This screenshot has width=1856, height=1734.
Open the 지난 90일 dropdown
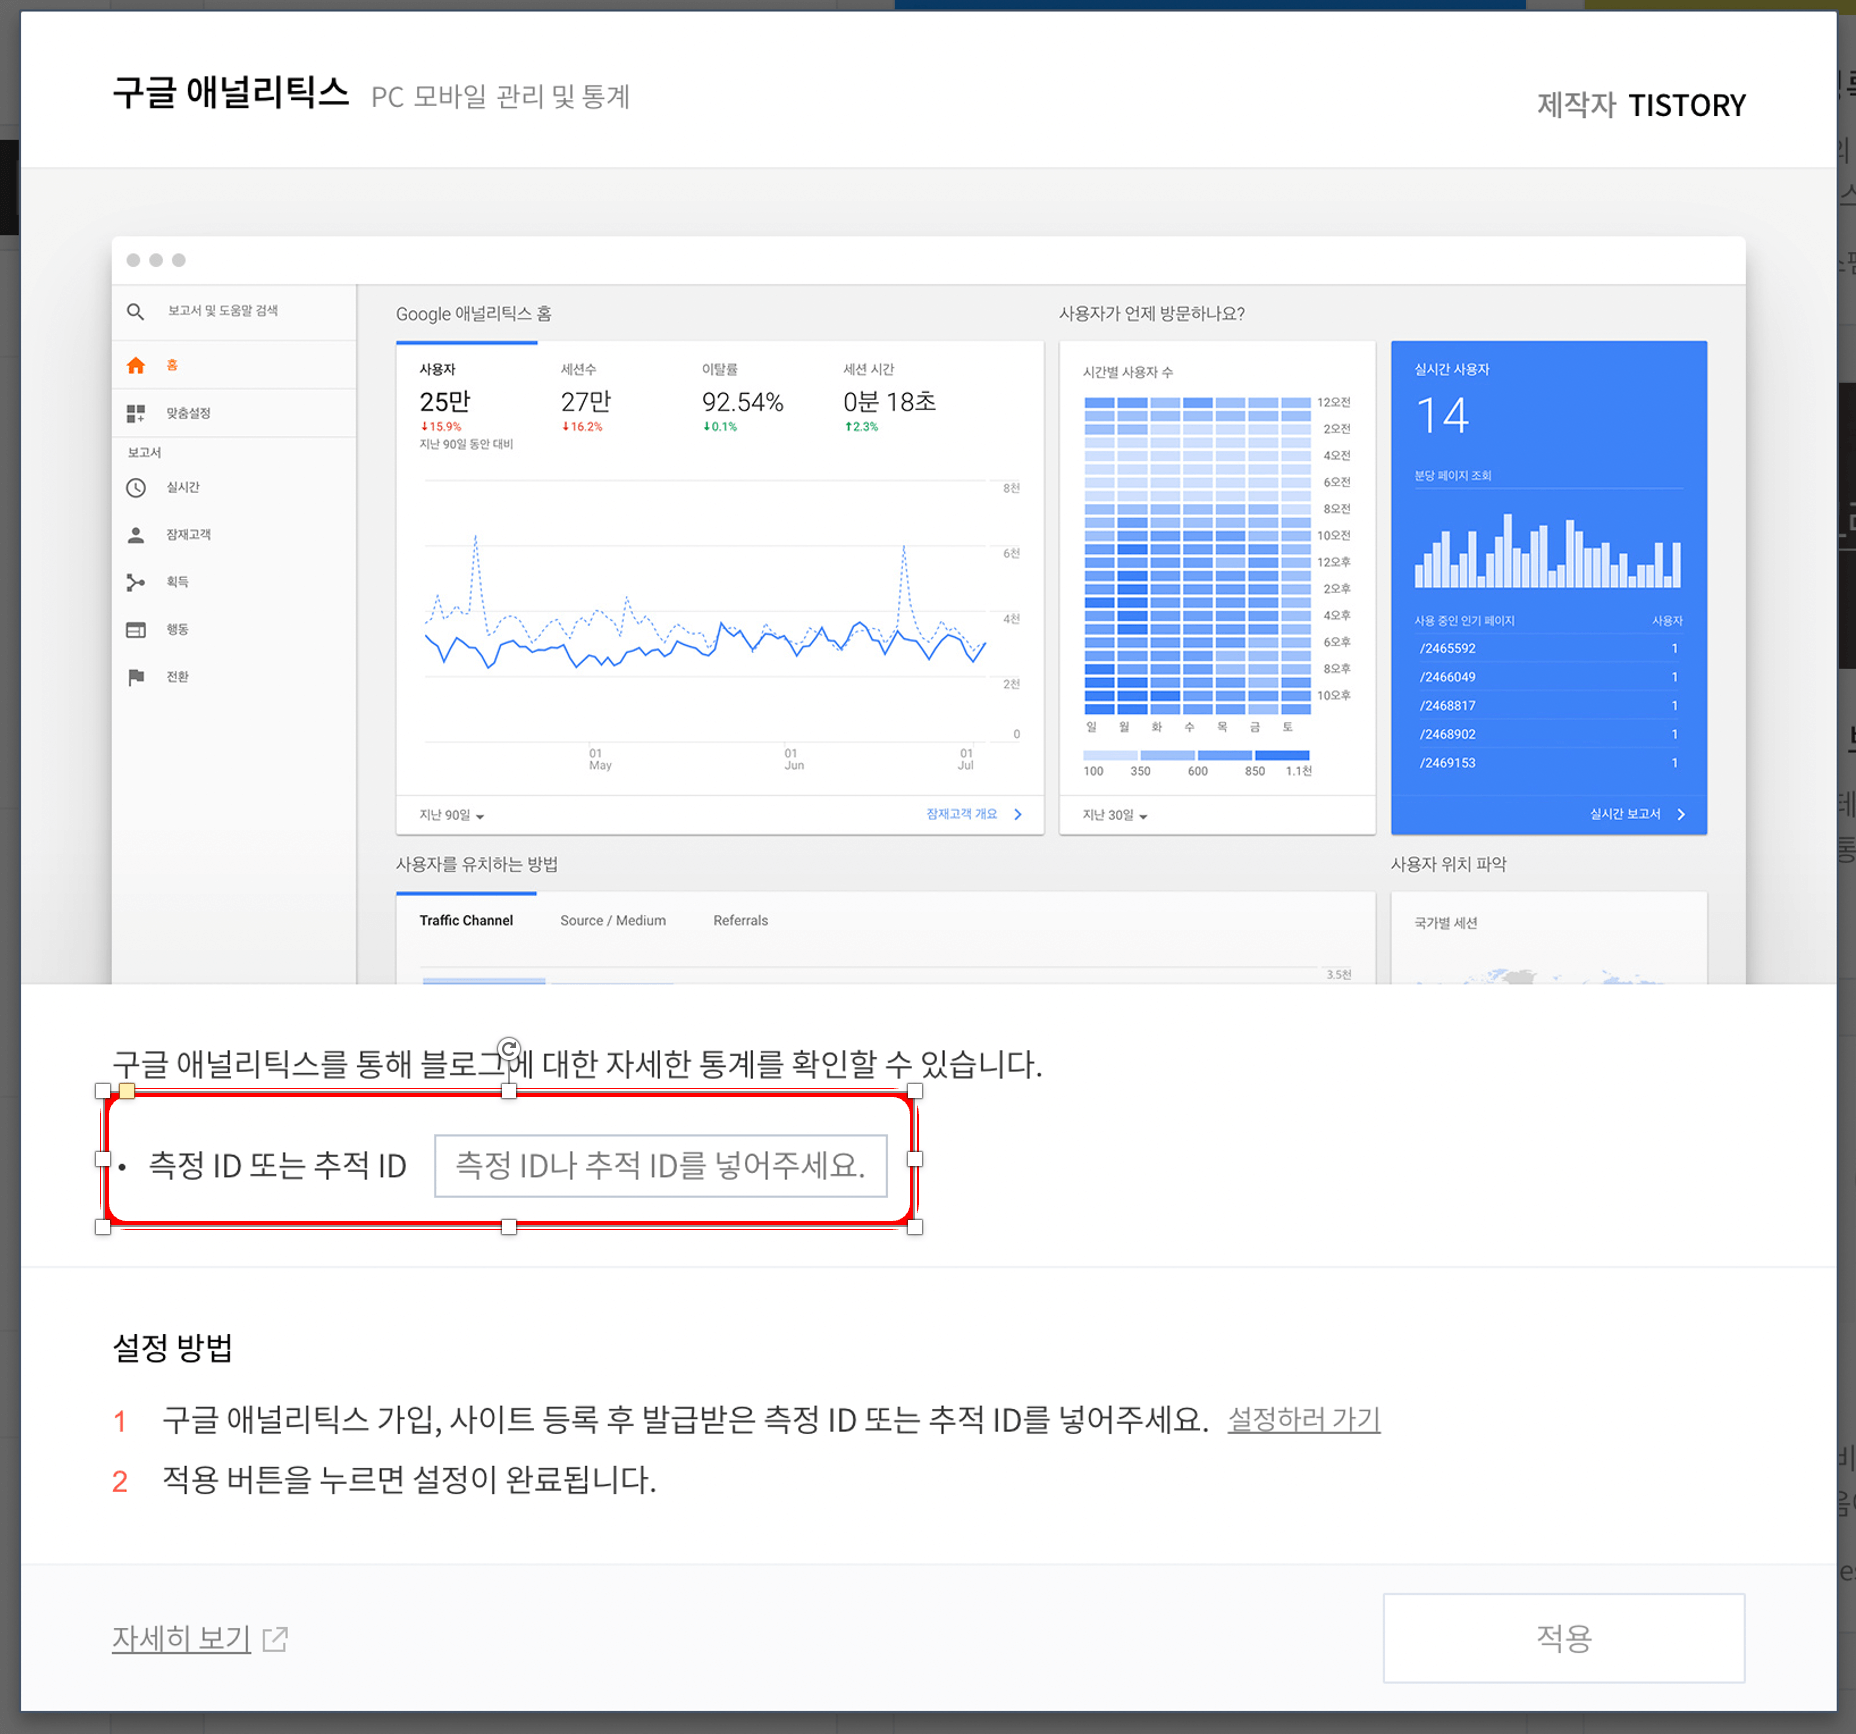[x=452, y=815]
